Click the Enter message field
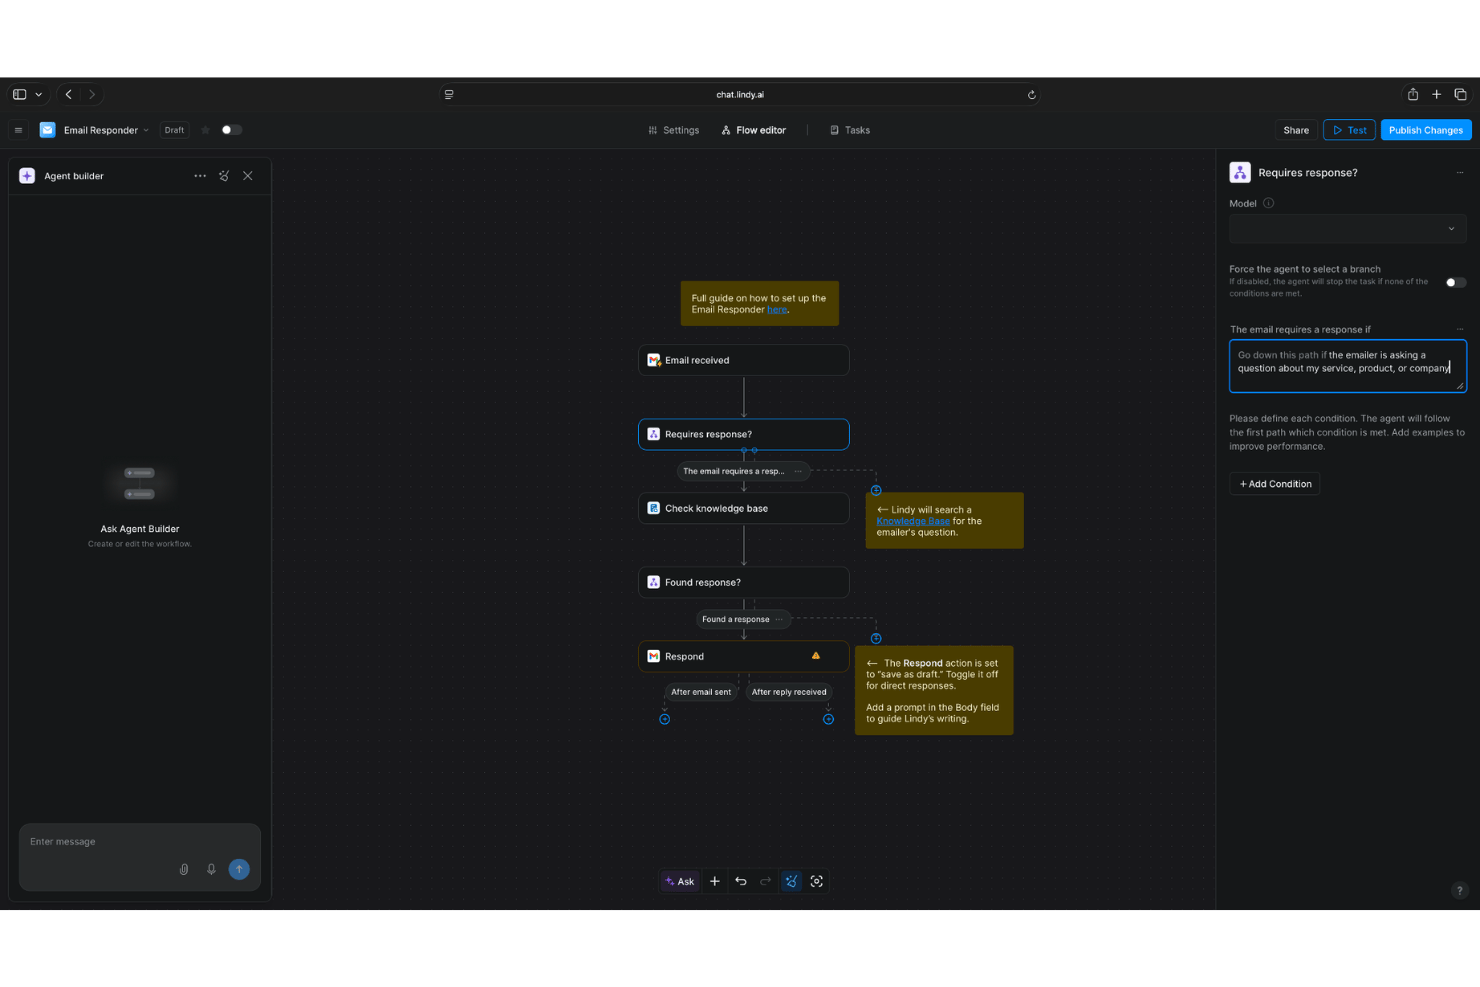This screenshot has width=1480, height=987. point(140,842)
